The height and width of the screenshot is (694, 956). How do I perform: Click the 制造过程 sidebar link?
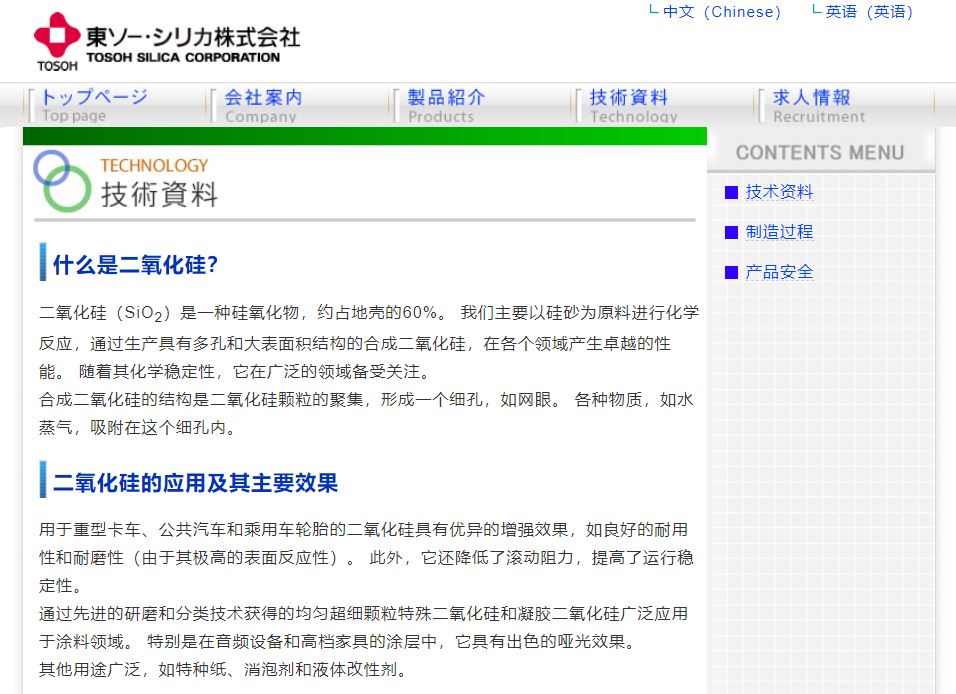(779, 232)
